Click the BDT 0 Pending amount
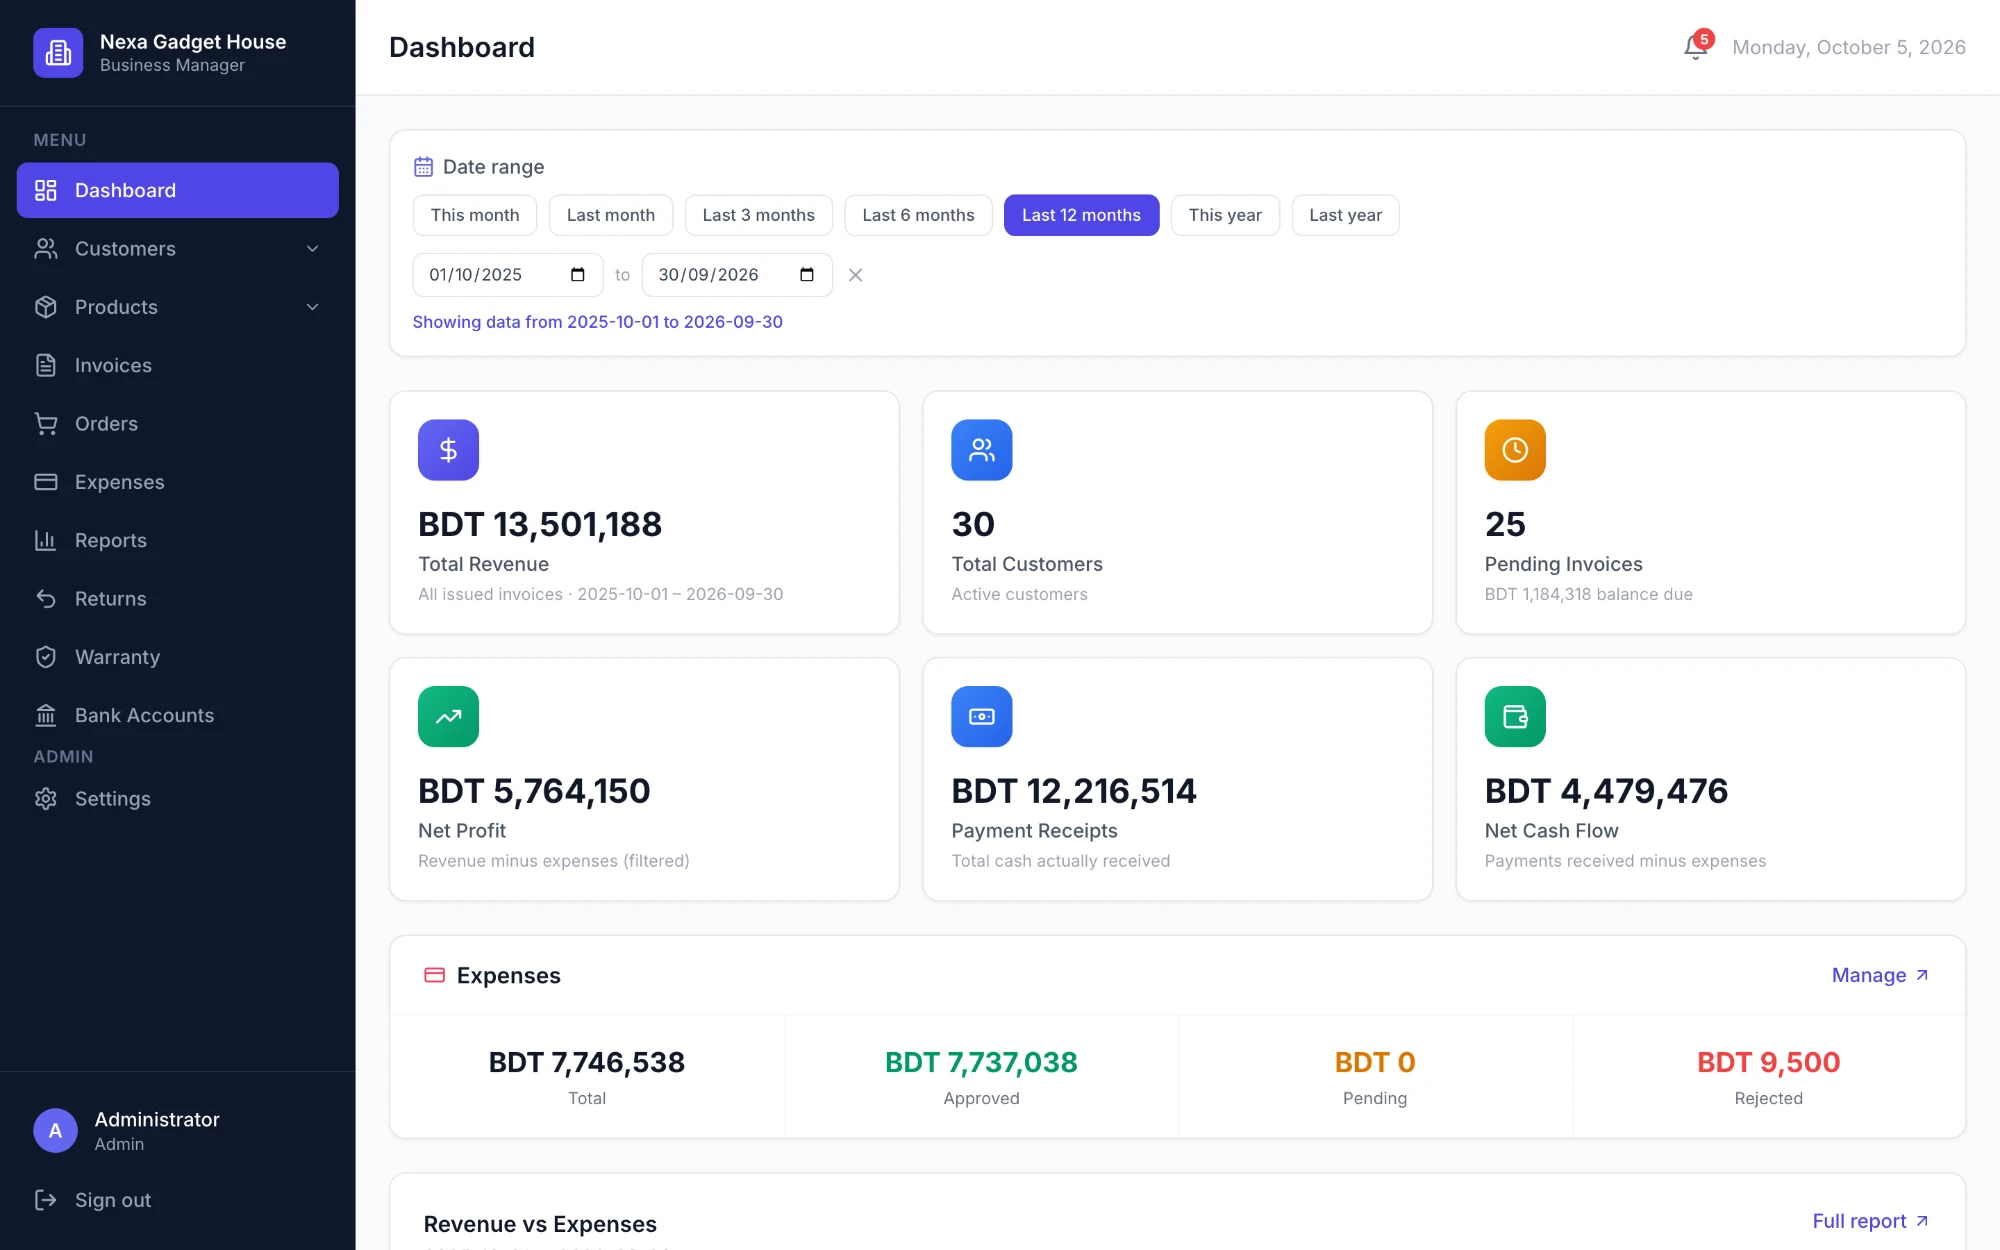 (1375, 1062)
